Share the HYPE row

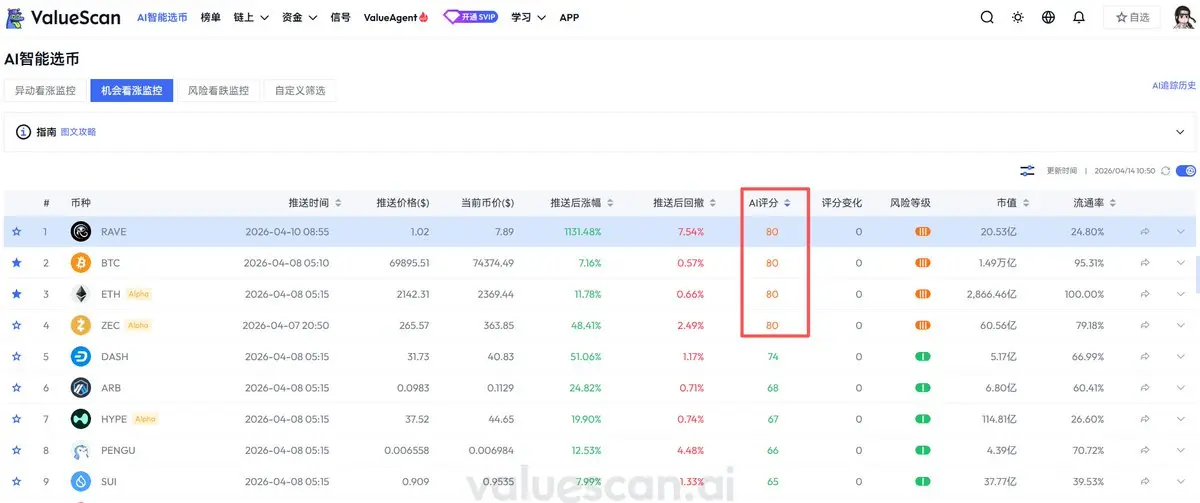(1145, 419)
